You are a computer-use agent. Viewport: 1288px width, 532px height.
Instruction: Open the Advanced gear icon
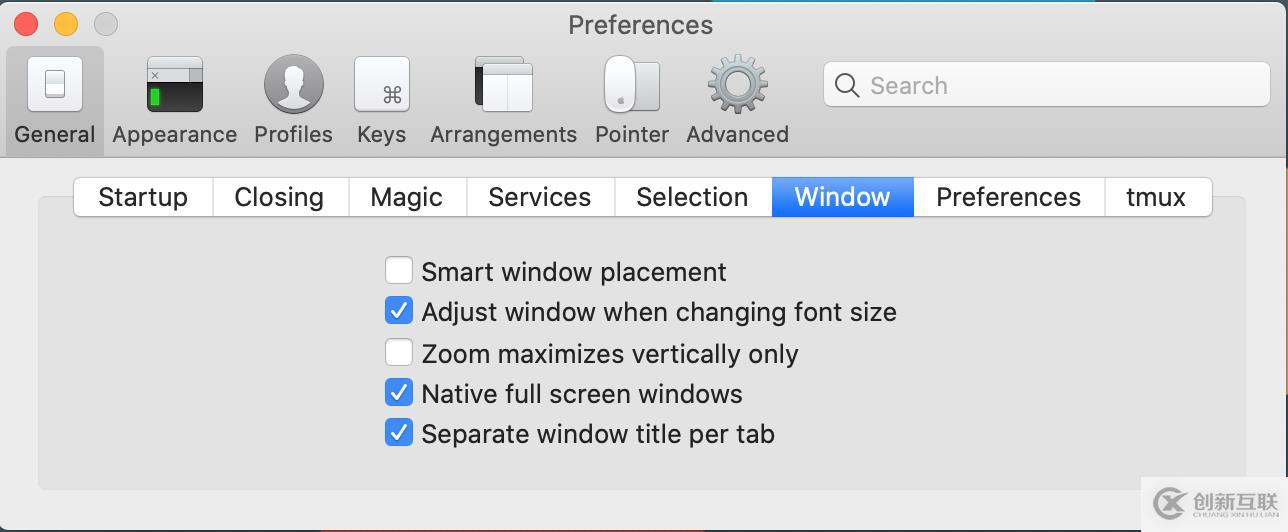[x=738, y=84]
